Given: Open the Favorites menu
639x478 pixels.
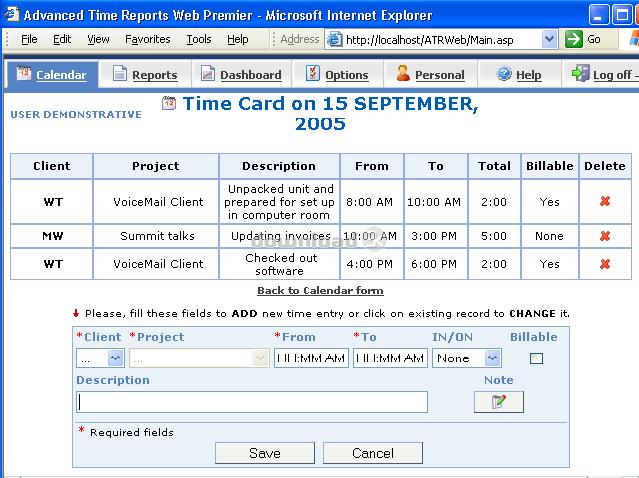Looking at the screenshot, I should point(148,39).
